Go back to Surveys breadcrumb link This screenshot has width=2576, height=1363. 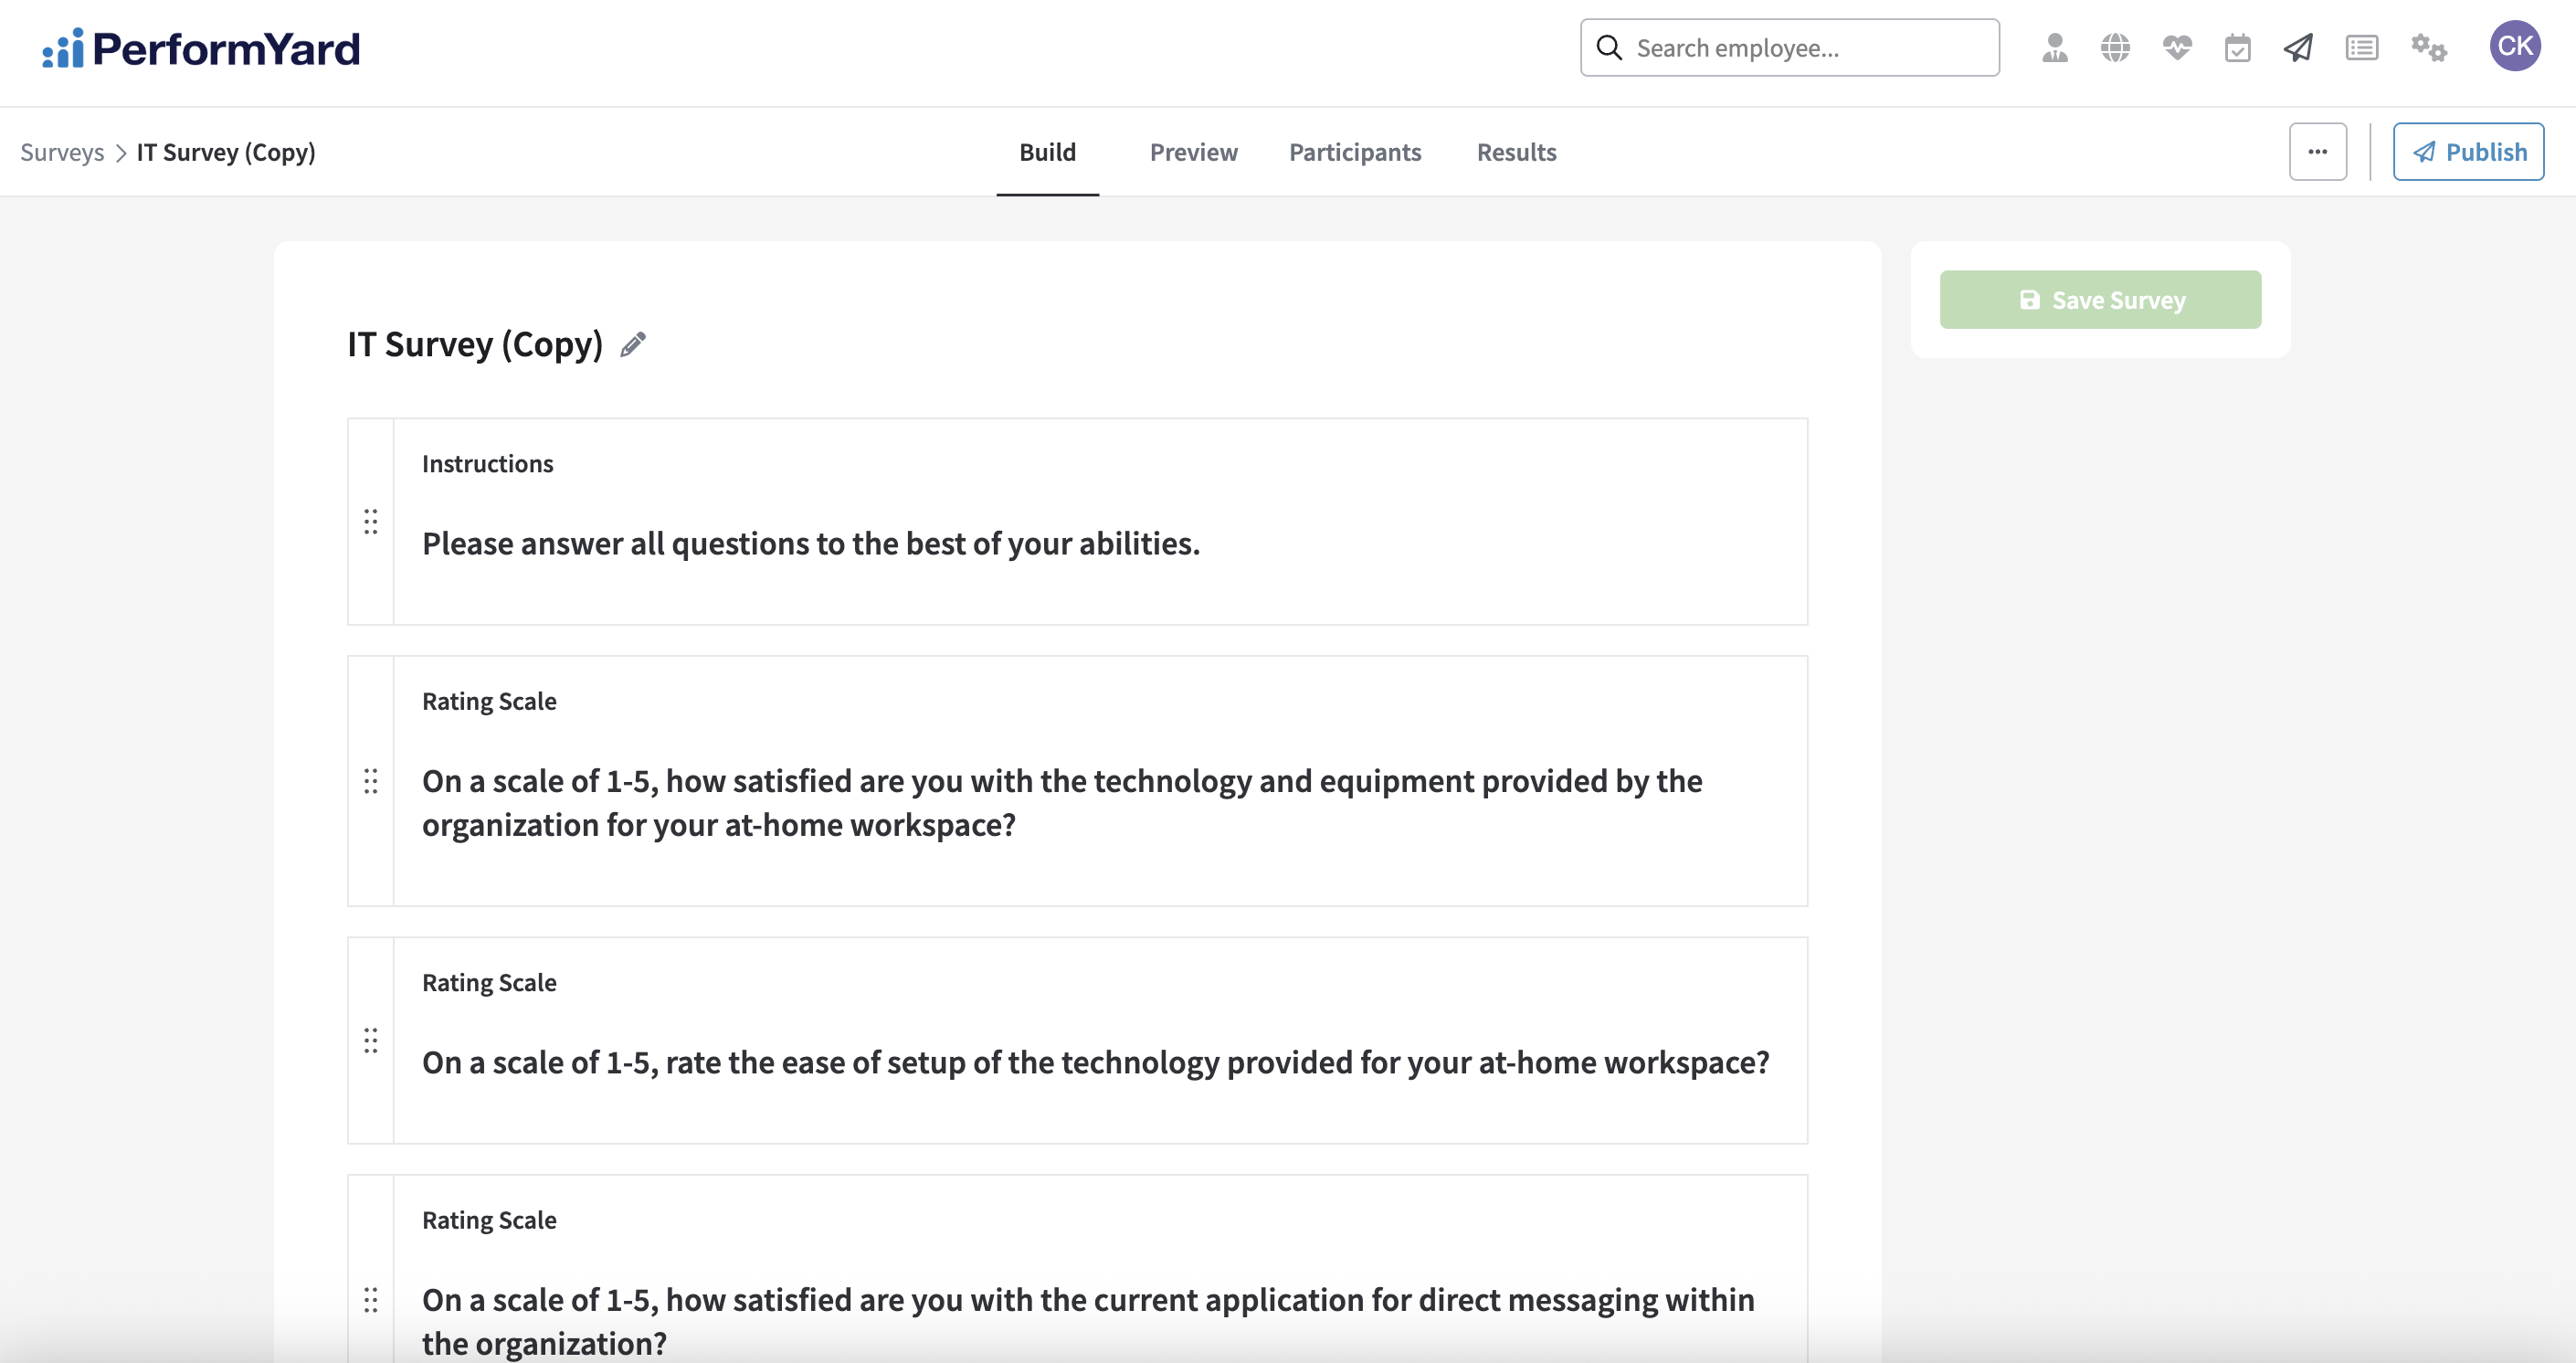click(62, 152)
